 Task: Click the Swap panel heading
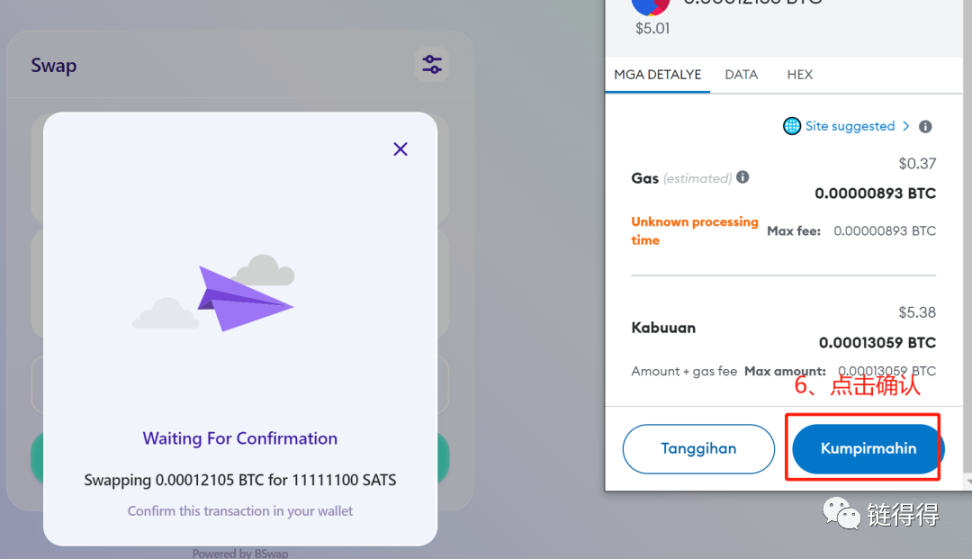(x=54, y=65)
